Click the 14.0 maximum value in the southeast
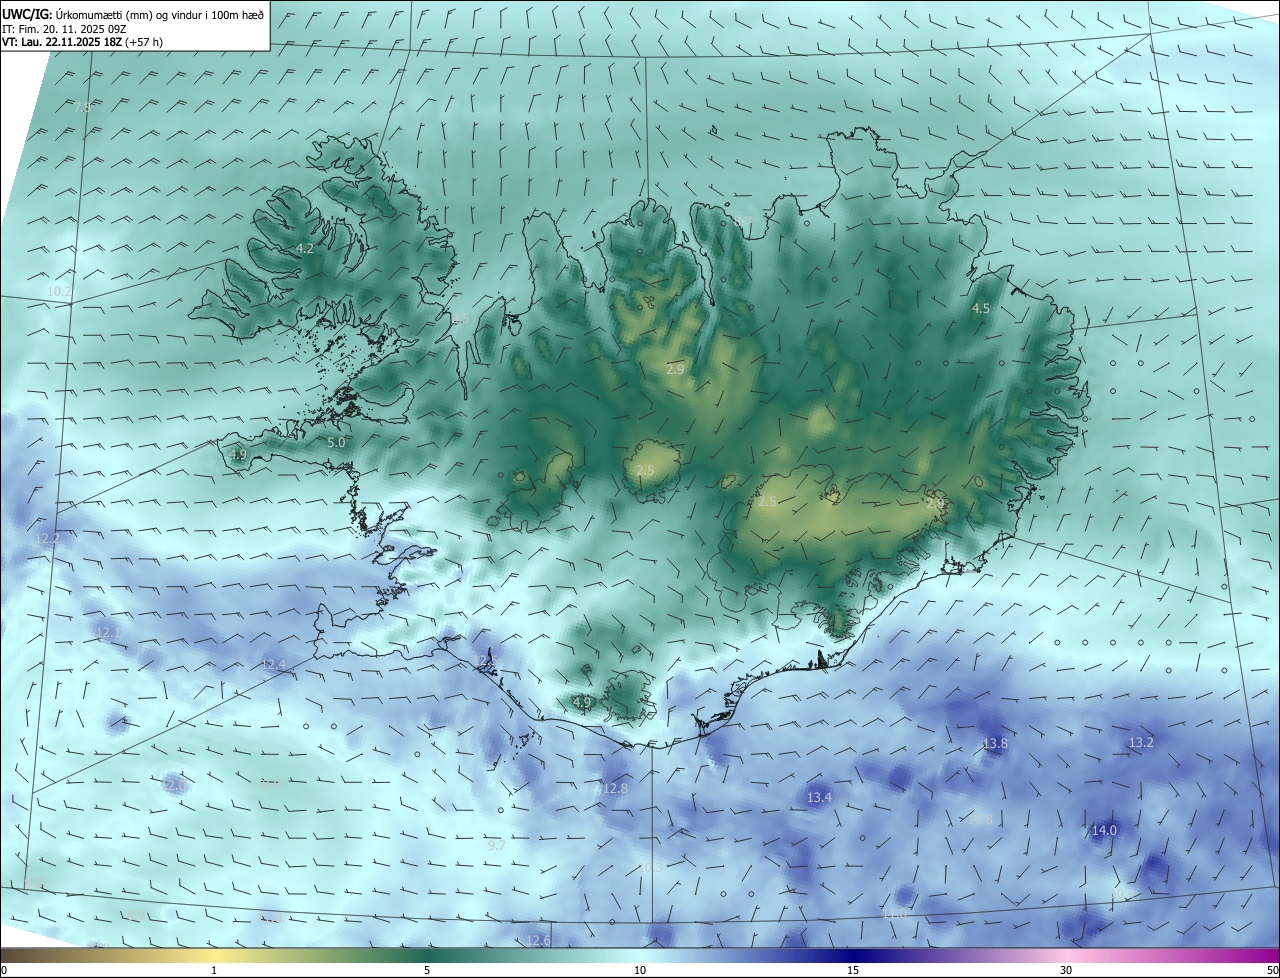 click(x=1104, y=831)
